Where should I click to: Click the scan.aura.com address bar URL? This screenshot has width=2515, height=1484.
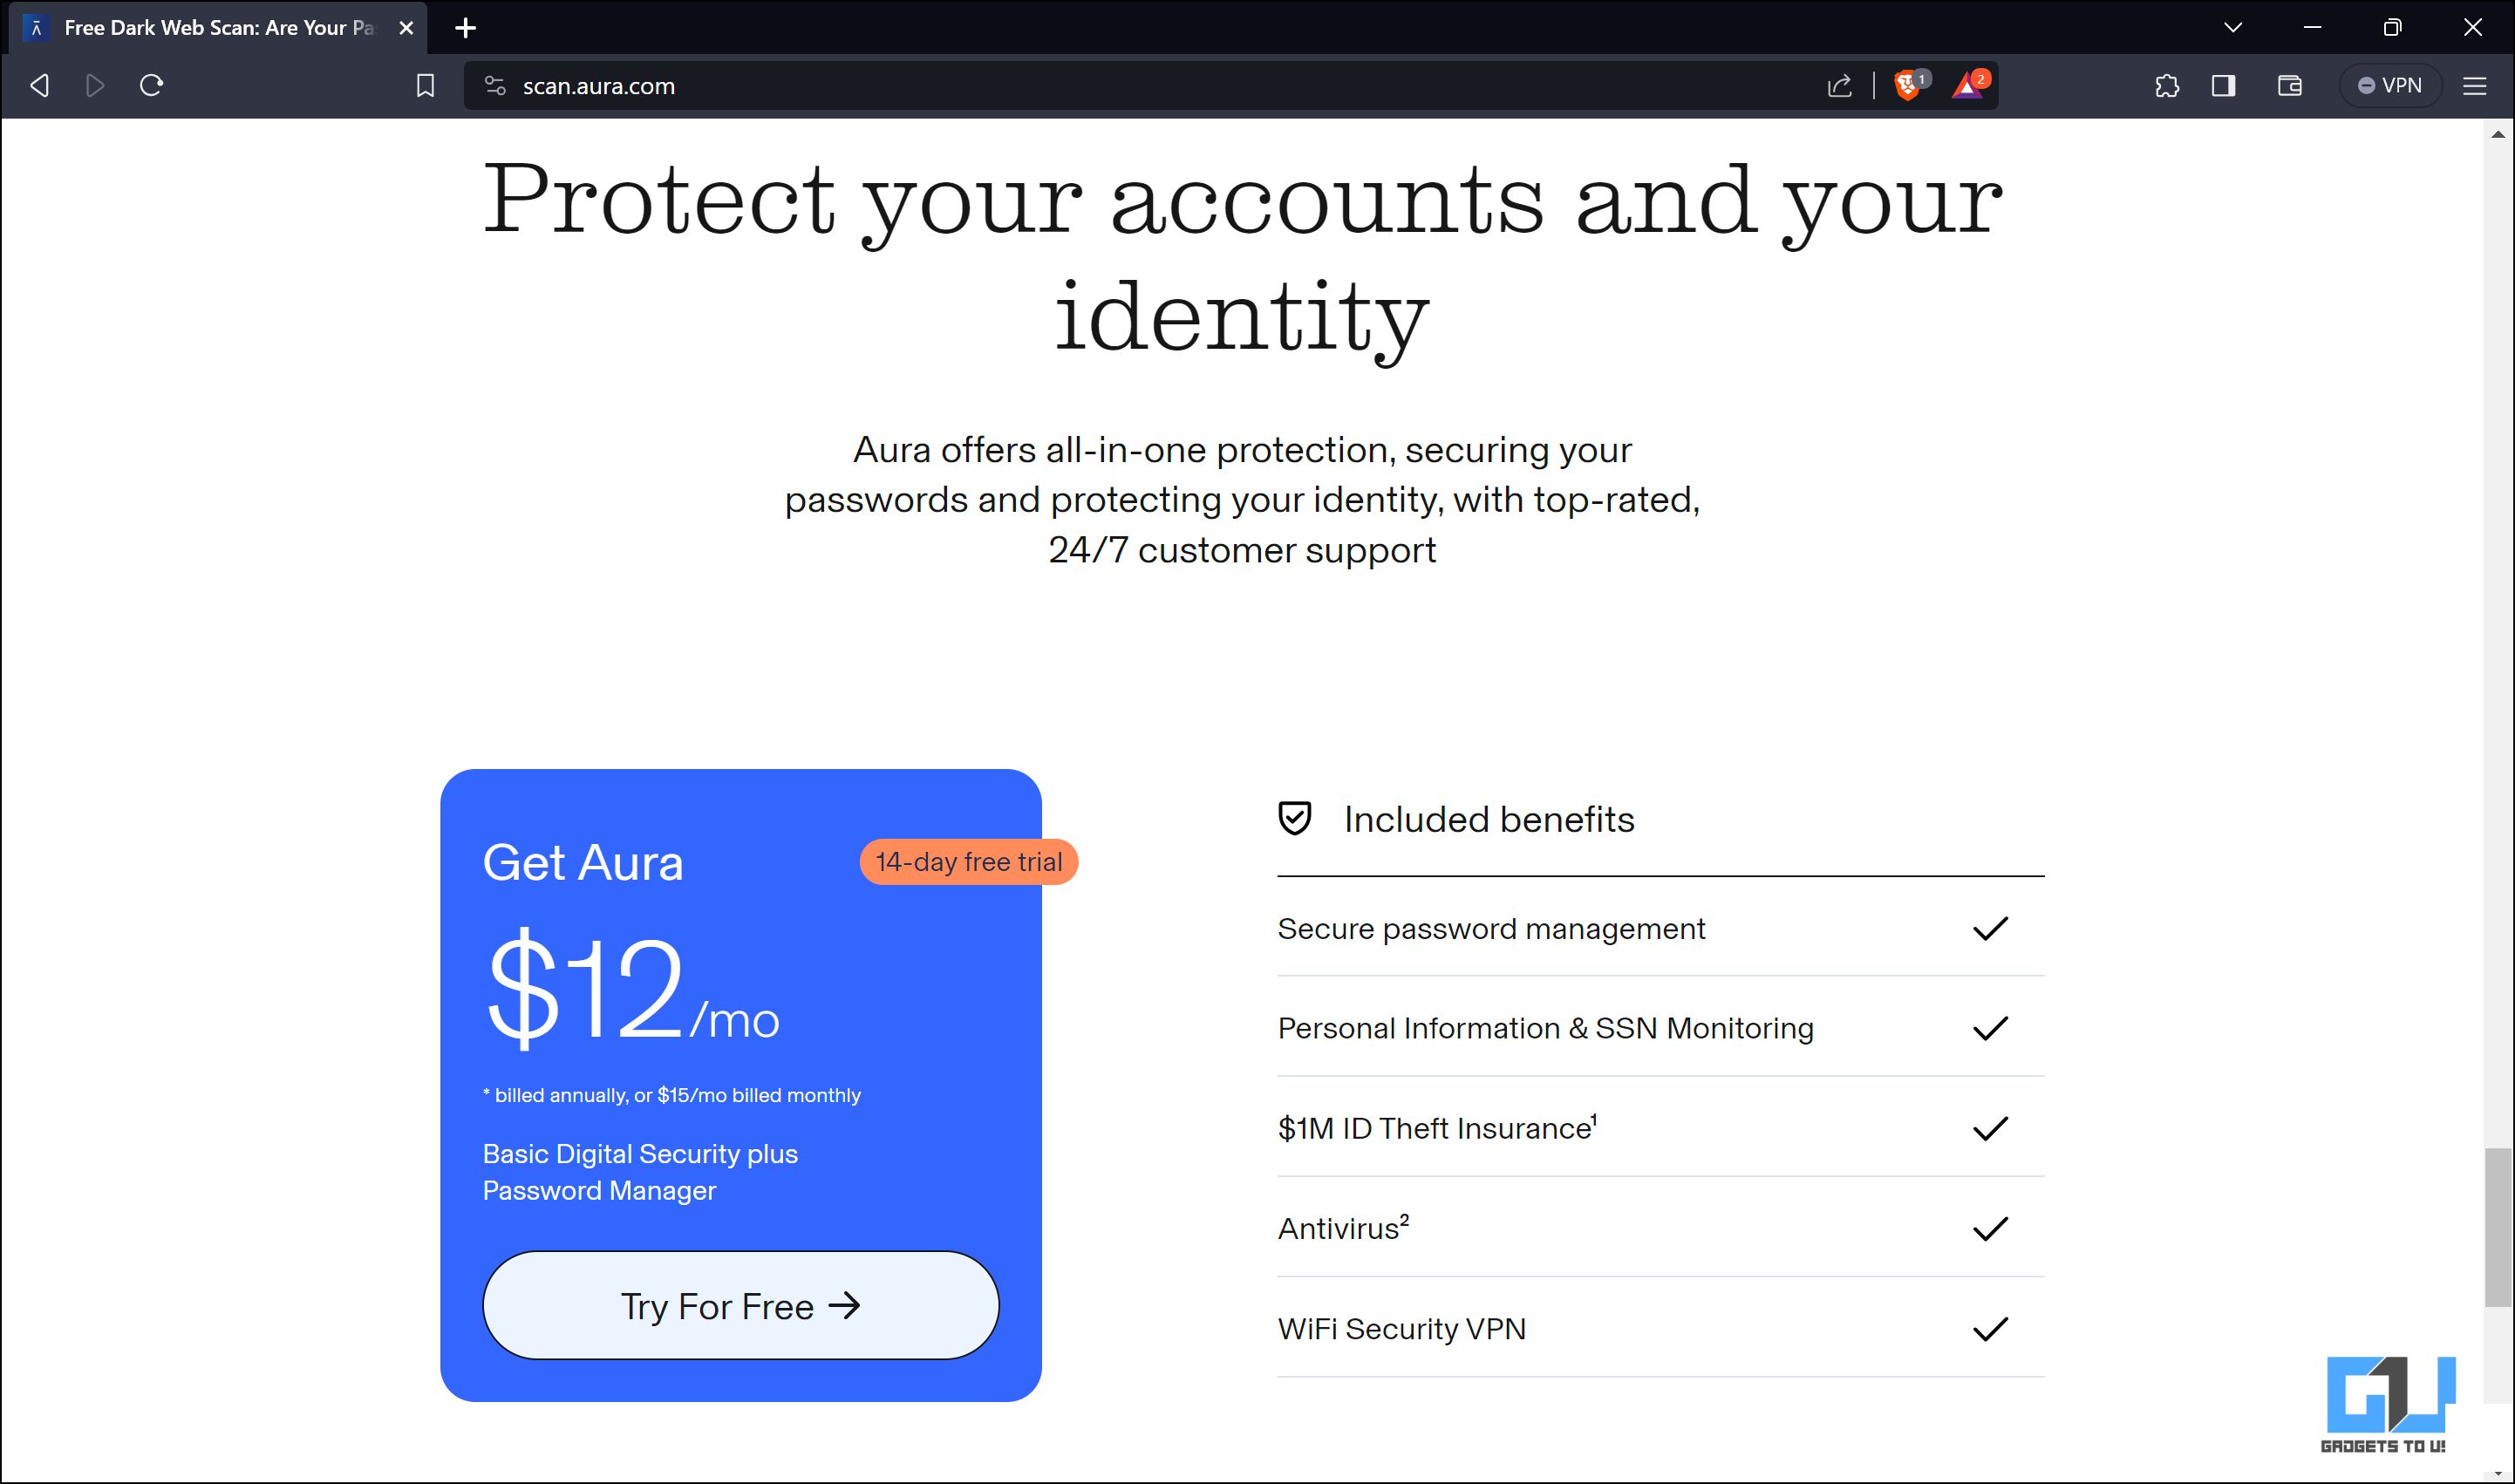(599, 83)
